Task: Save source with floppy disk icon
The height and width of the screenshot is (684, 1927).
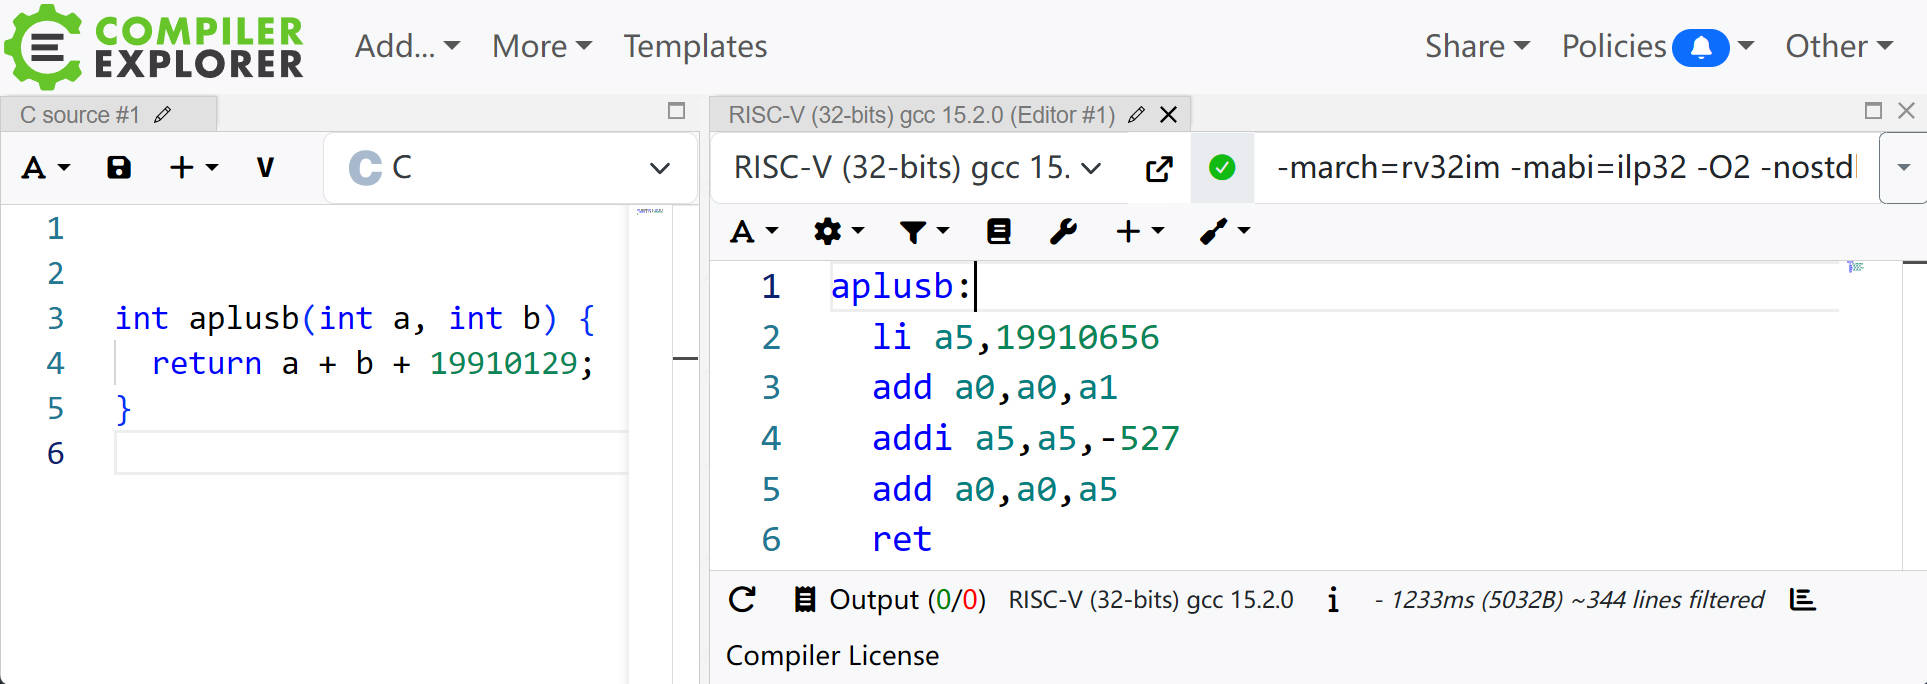Action: (x=119, y=168)
